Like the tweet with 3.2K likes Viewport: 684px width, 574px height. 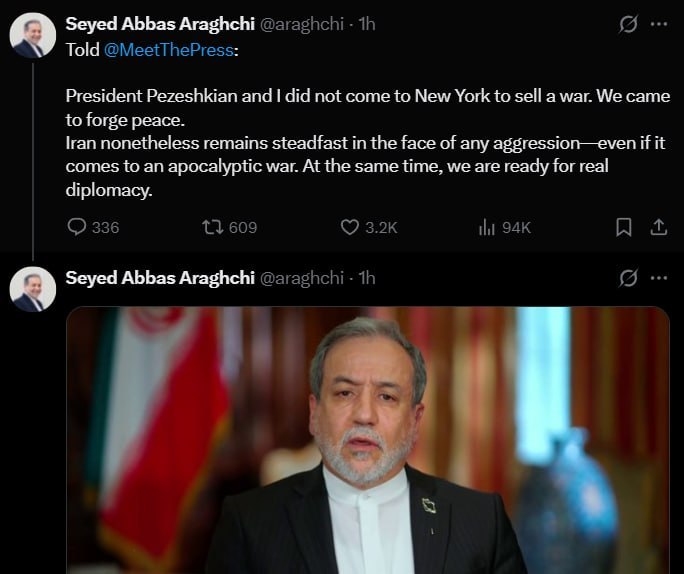(x=369, y=227)
